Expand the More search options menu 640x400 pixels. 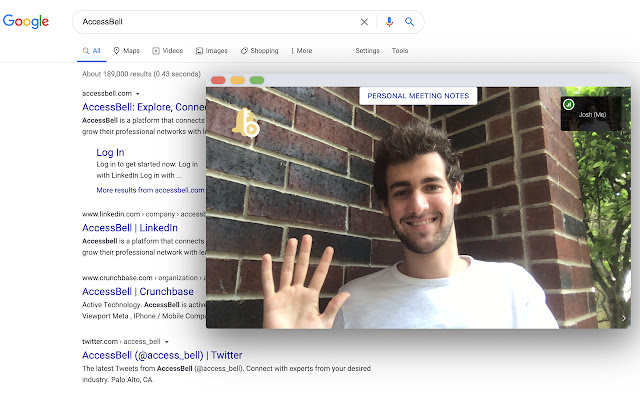point(302,51)
